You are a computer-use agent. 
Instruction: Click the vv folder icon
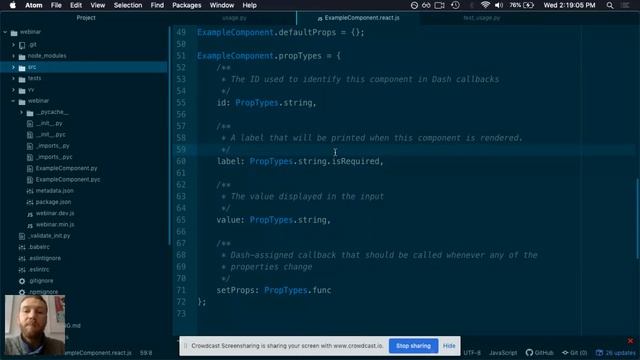coord(22,90)
